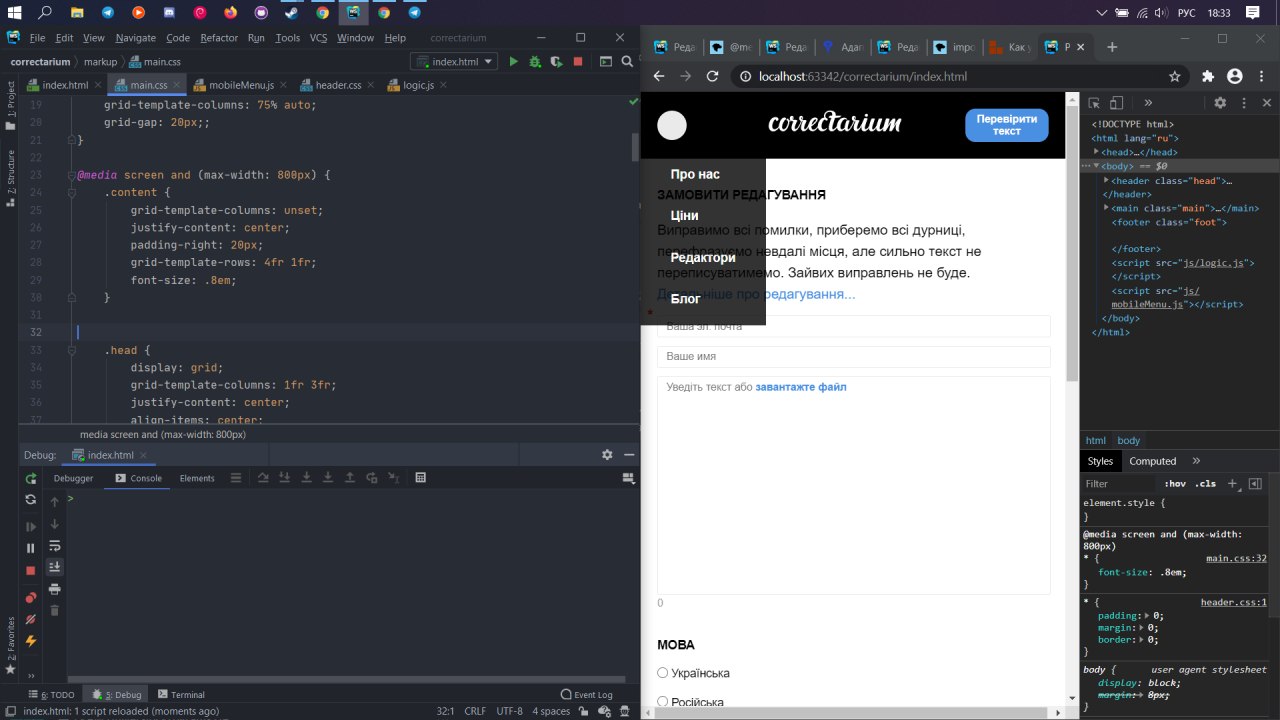Click the yellow lightning bolt icon
Screen dimensions: 1280x720
[x=31, y=641]
